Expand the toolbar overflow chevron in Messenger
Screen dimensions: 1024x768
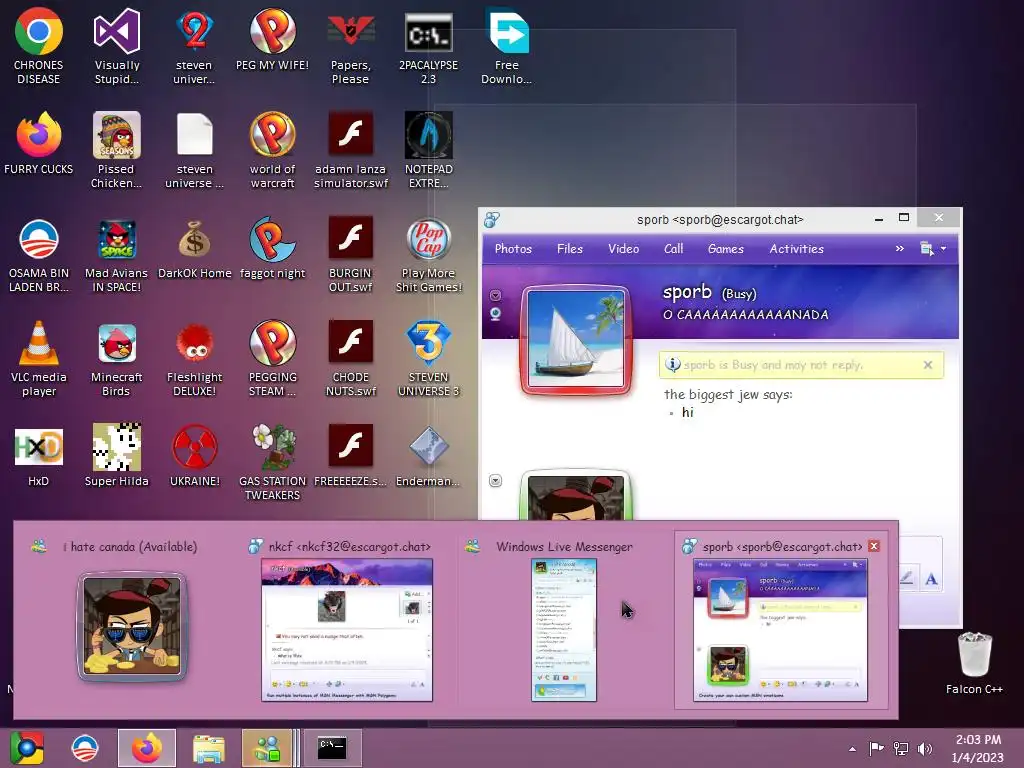[900, 249]
